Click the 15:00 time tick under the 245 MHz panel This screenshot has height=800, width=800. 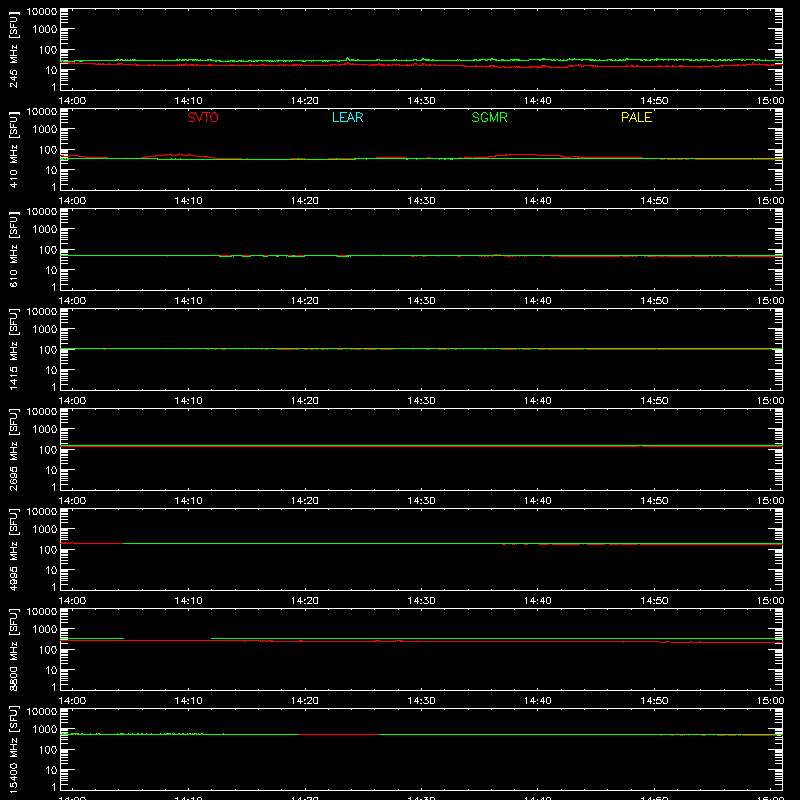tap(770, 101)
